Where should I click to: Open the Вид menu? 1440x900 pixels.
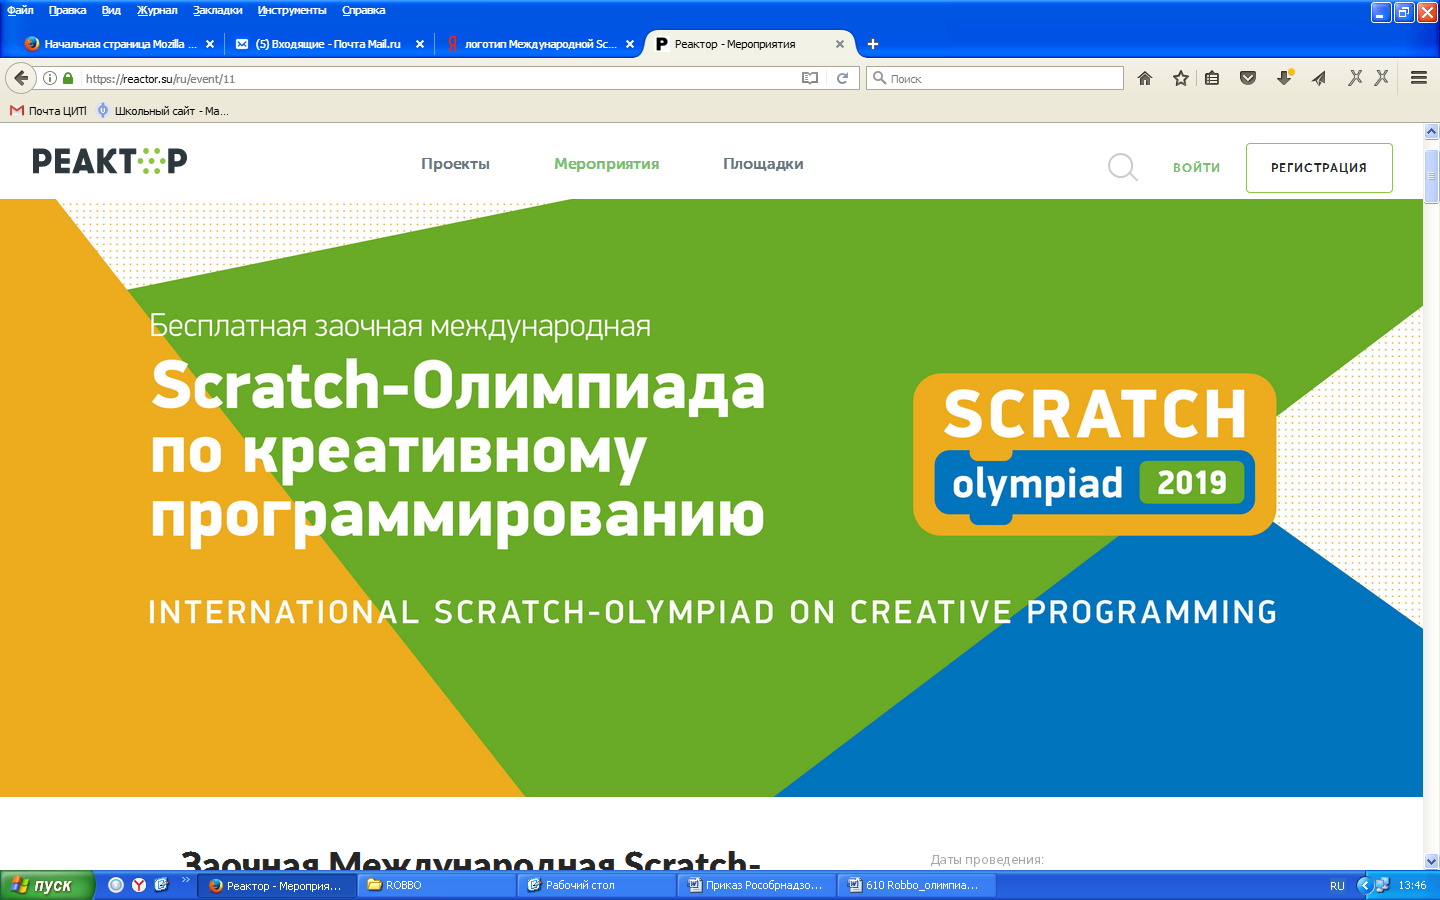(111, 10)
